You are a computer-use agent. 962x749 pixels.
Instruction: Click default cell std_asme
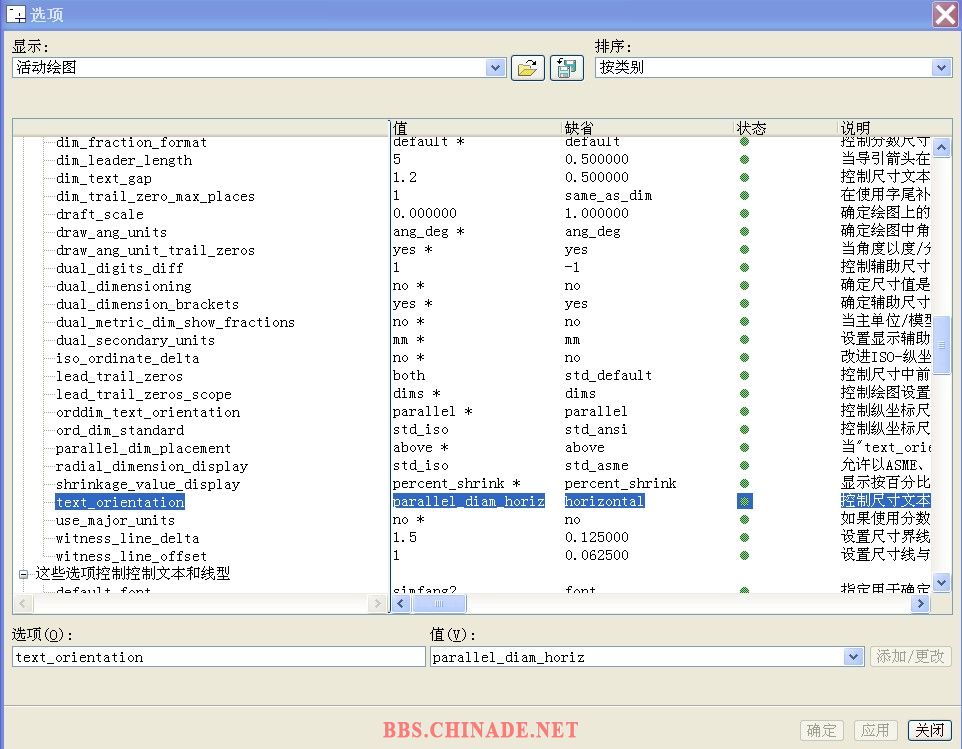coord(596,466)
